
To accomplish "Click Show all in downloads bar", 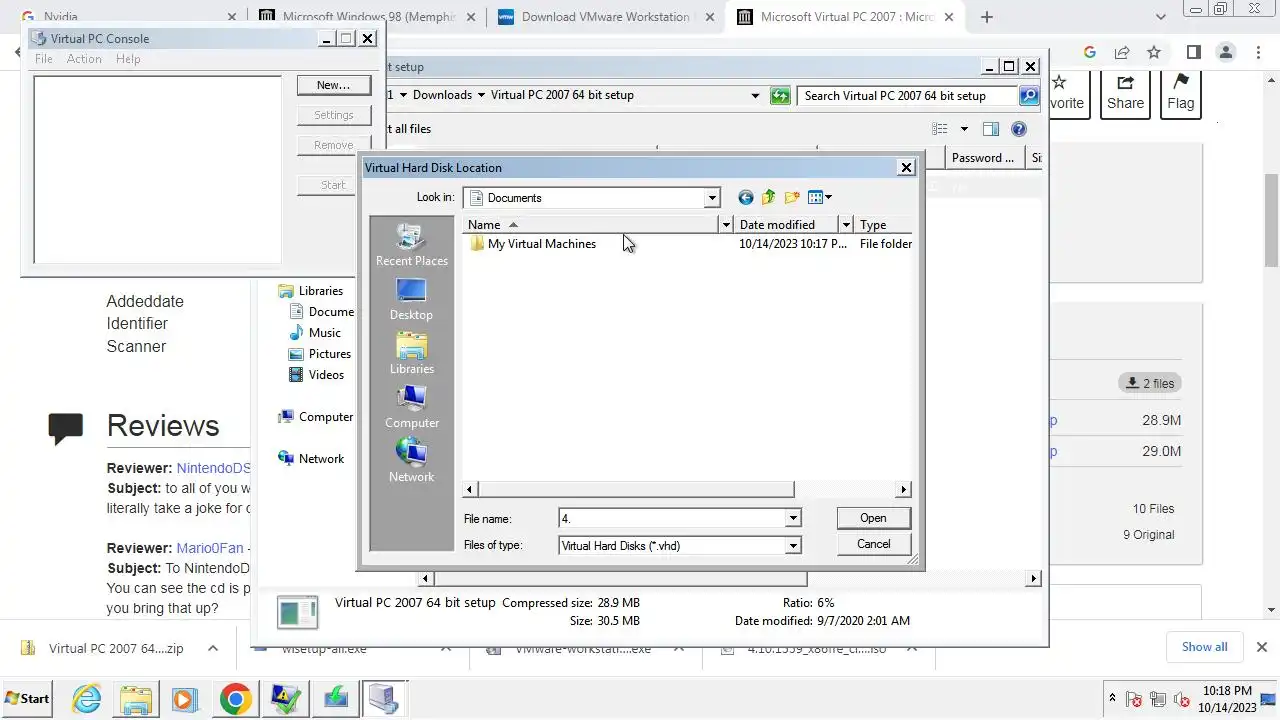I will tap(1204, 647).
